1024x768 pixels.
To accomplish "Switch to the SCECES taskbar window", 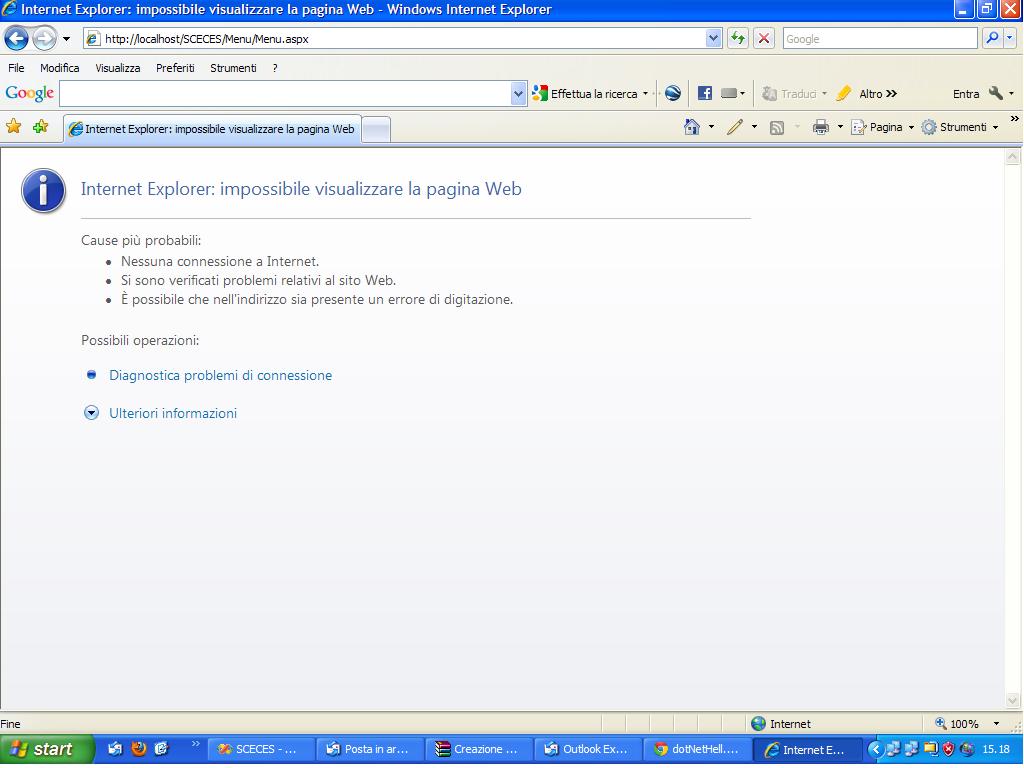I will tap(261, 749).
